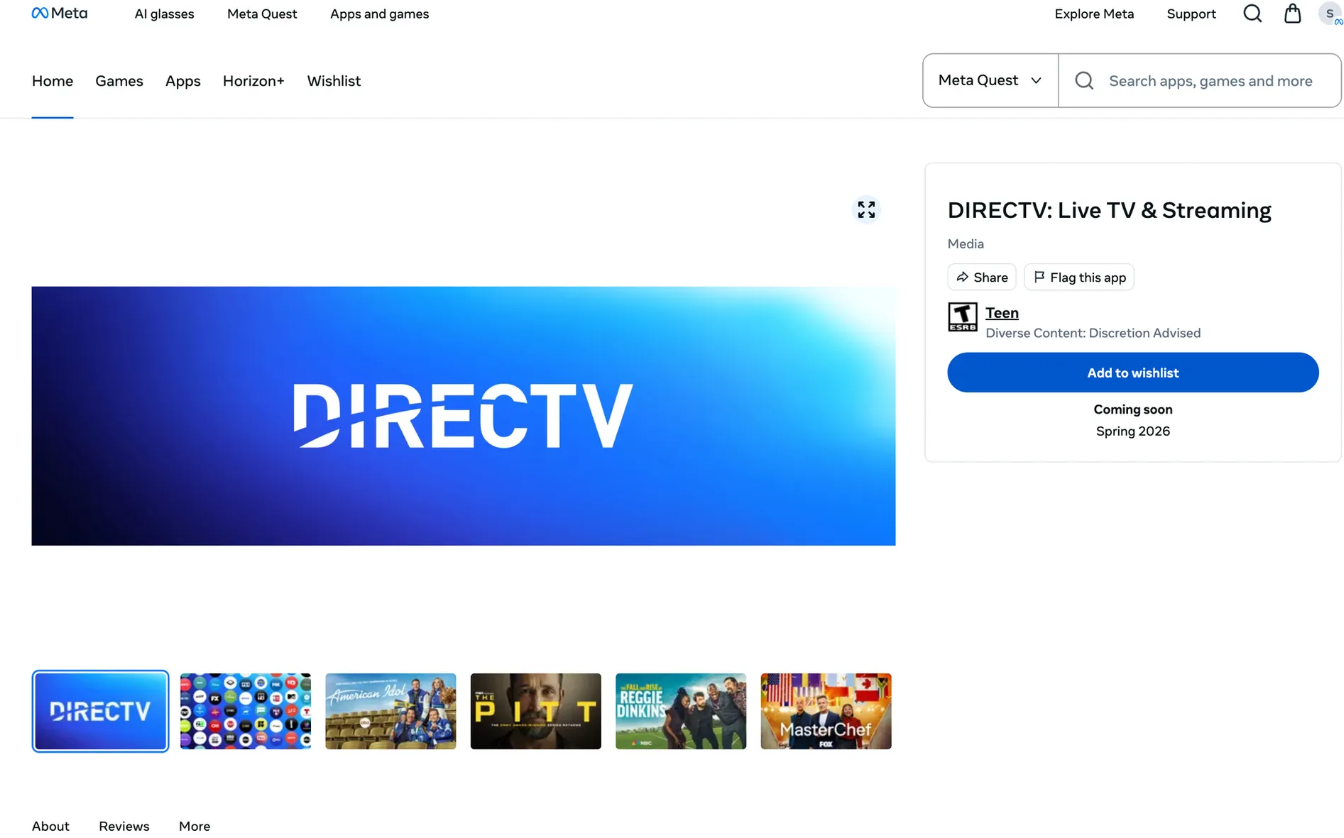Click the Meta logo
1344x838 pixels.
60,14
